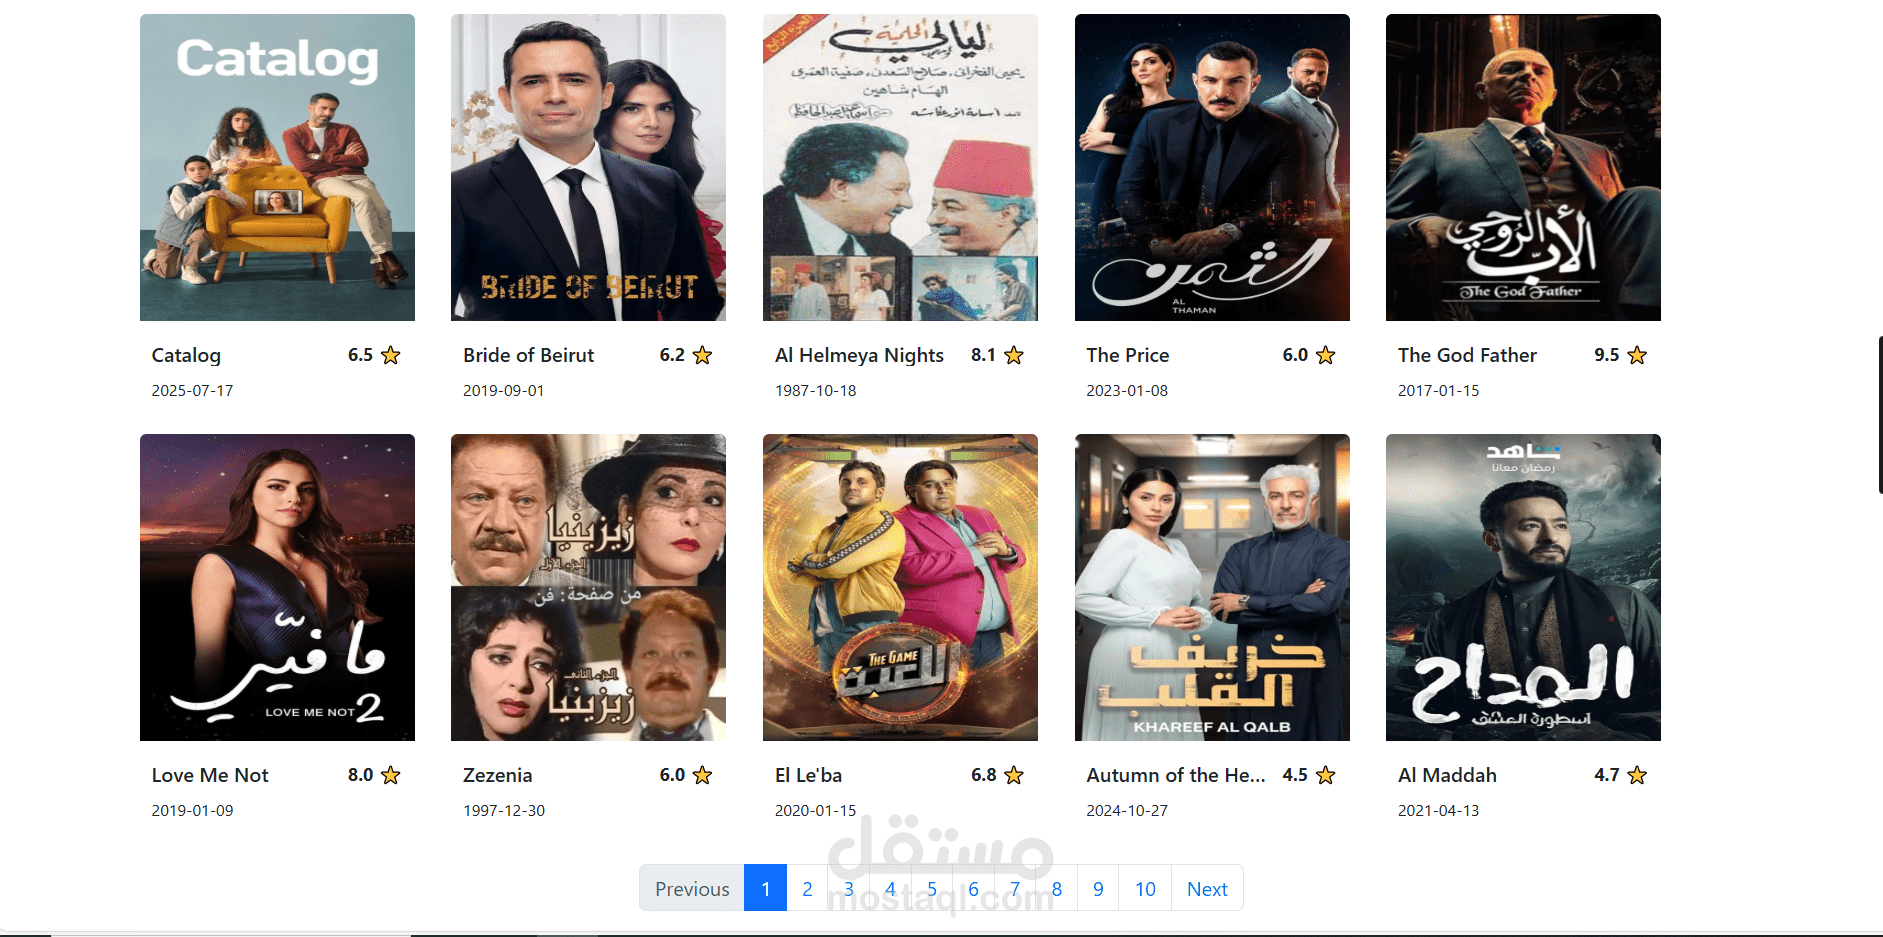Click the Previous pagination button
Viewport: 1883px width, 937px height.
point(692,888)
